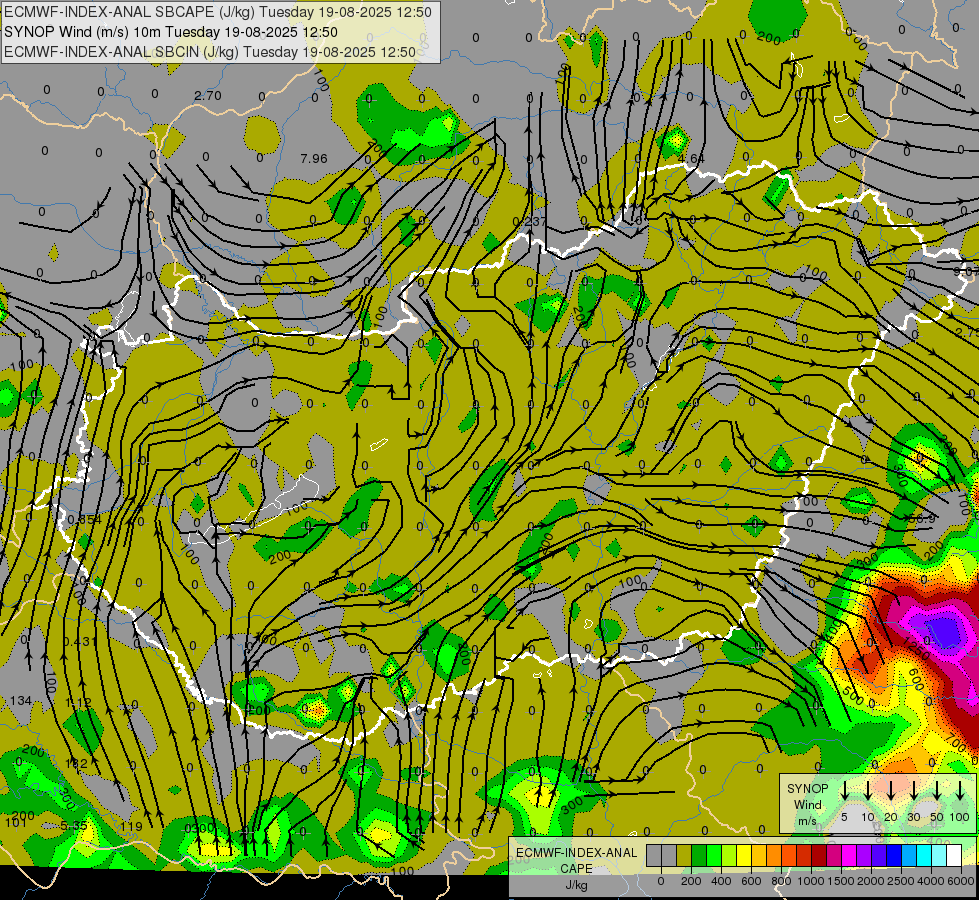Click the wind arrow above 10 m/s
This screenshot has height=900, width=979.
point(867,790)
